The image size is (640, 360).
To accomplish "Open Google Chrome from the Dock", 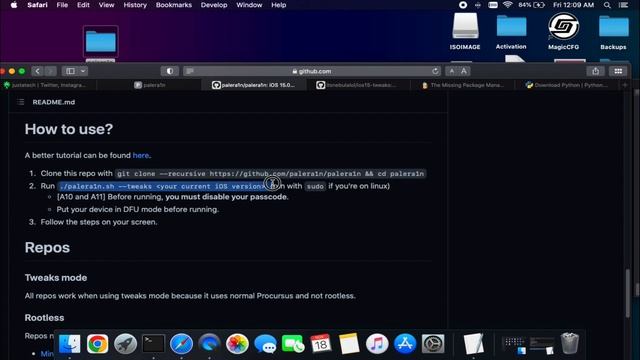I will click(97, 344).
